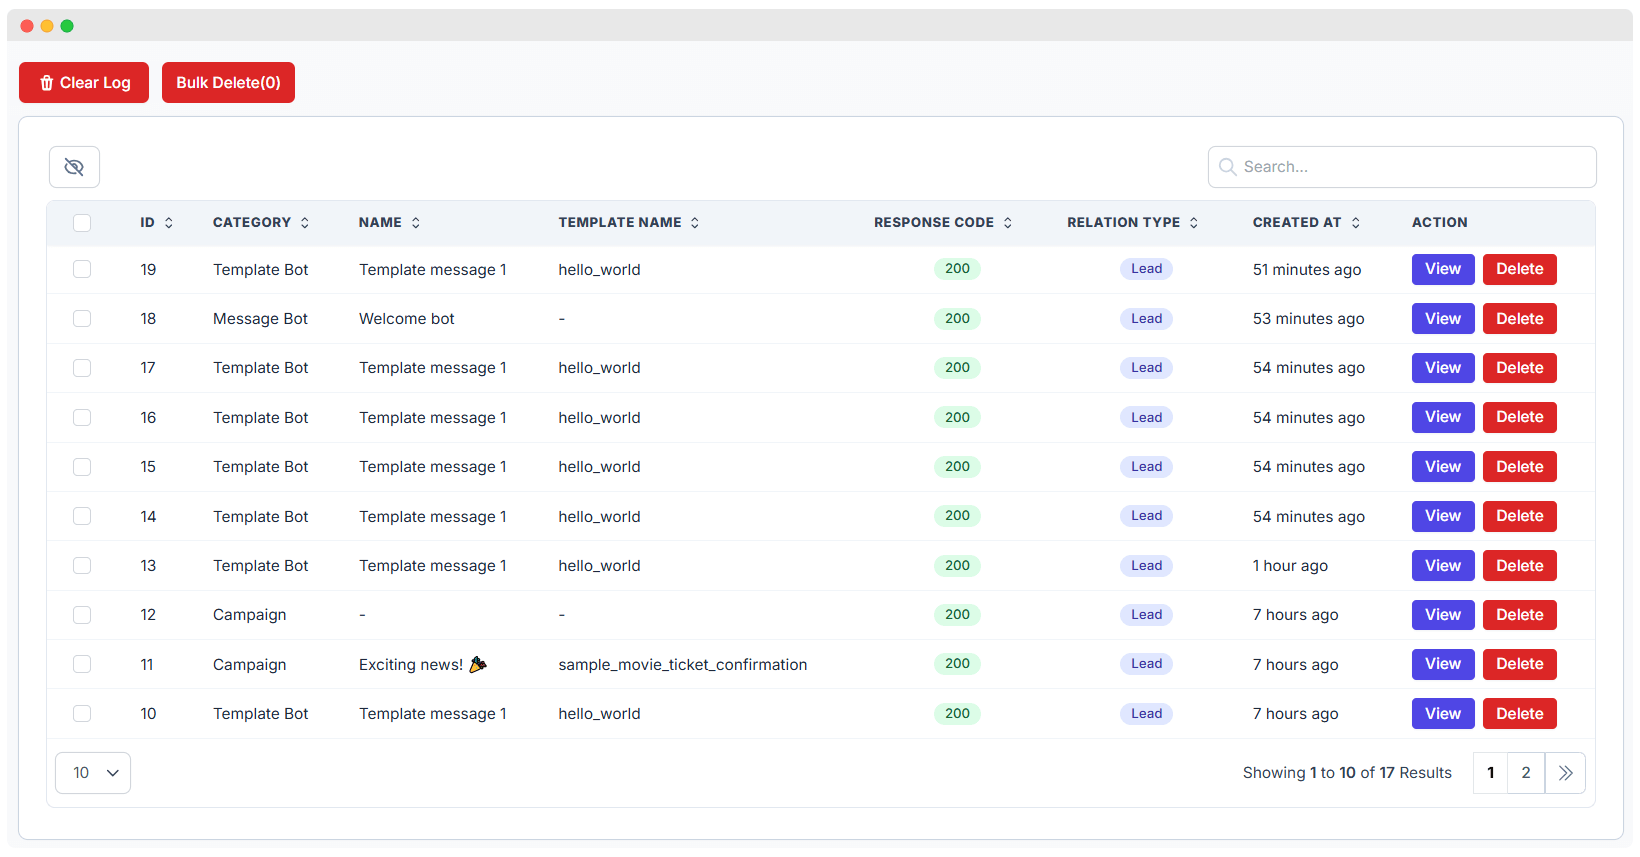The height and width of the screenshot is (857, 1640).
Task: Check the select-all checkbox in header
Action: pos(82,223)
